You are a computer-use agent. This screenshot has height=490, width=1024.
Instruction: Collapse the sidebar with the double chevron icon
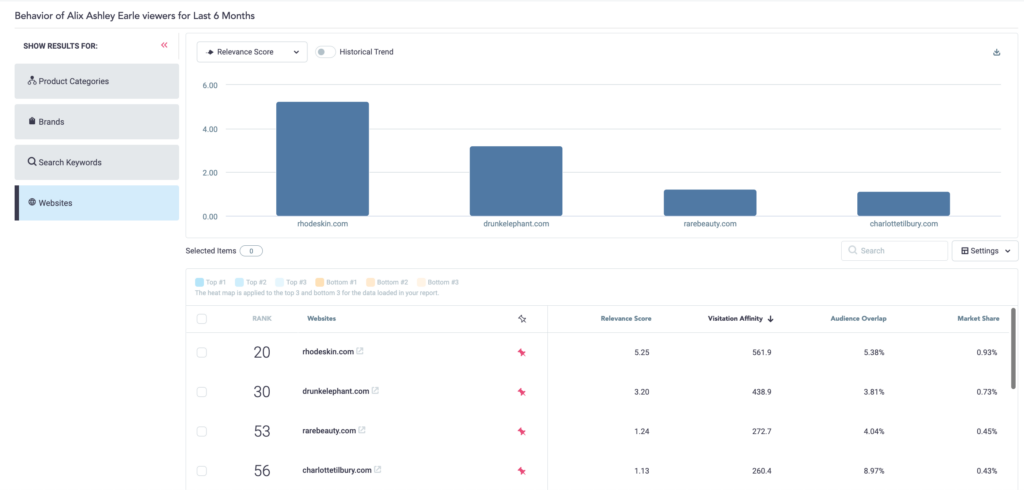pos(164,46)
